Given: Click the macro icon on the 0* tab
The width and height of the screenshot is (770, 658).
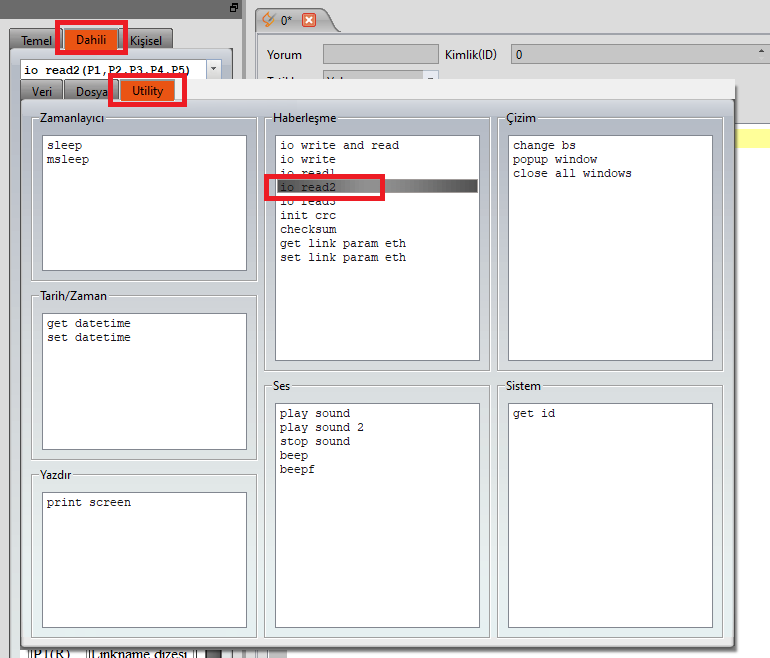Looking at the screenshot, I should [267, 19].
